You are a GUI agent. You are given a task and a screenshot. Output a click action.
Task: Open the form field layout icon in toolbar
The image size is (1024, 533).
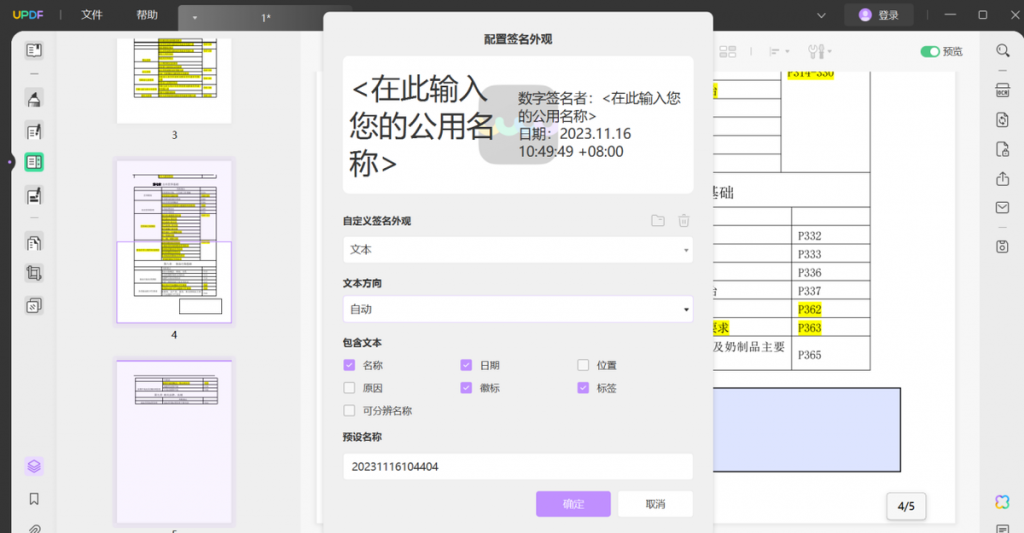coord(728,51)
